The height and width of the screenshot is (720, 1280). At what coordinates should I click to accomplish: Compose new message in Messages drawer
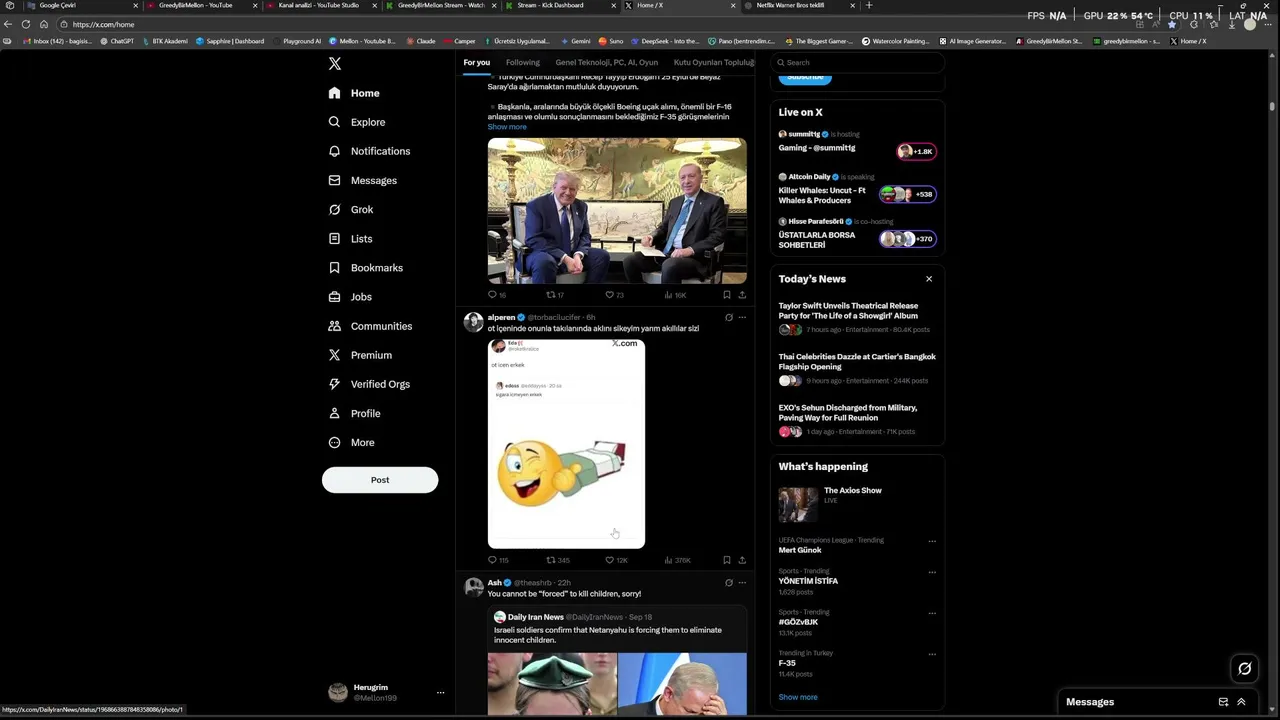[1223, 702]
